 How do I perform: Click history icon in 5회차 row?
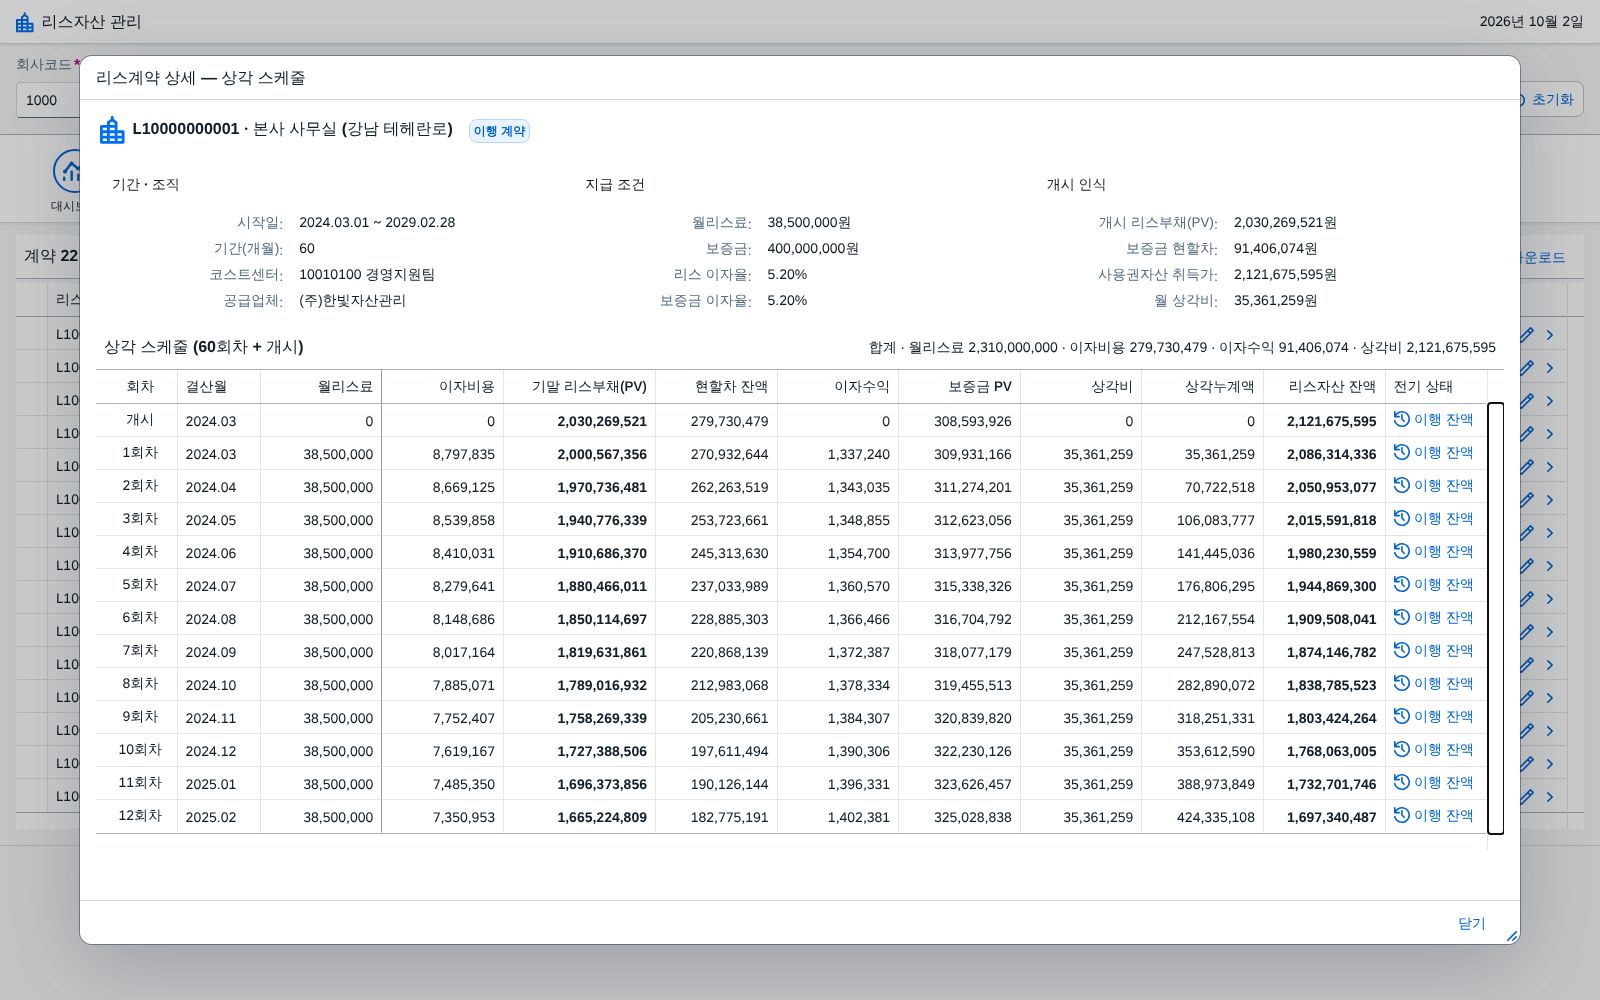pos(1402,585)
